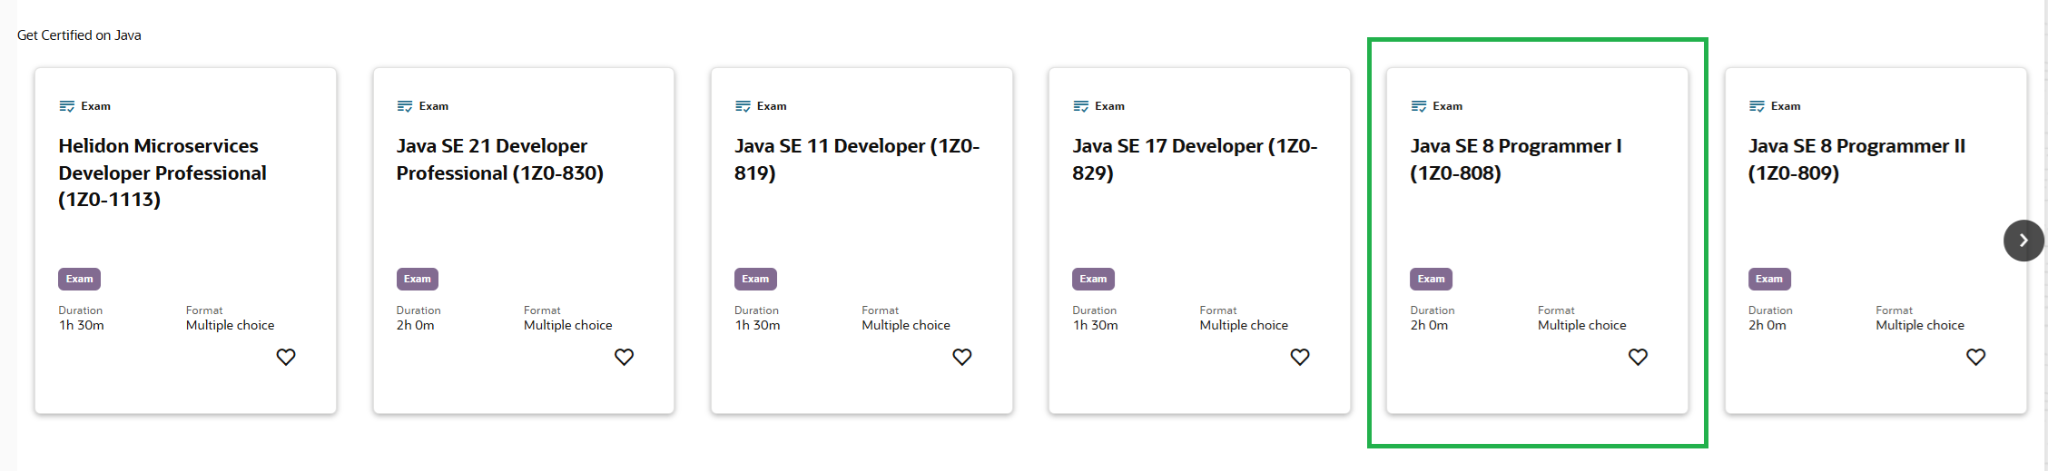
Task: Favorite the Helidon Microservices exam with heart icon
Action: pos(286,357)
